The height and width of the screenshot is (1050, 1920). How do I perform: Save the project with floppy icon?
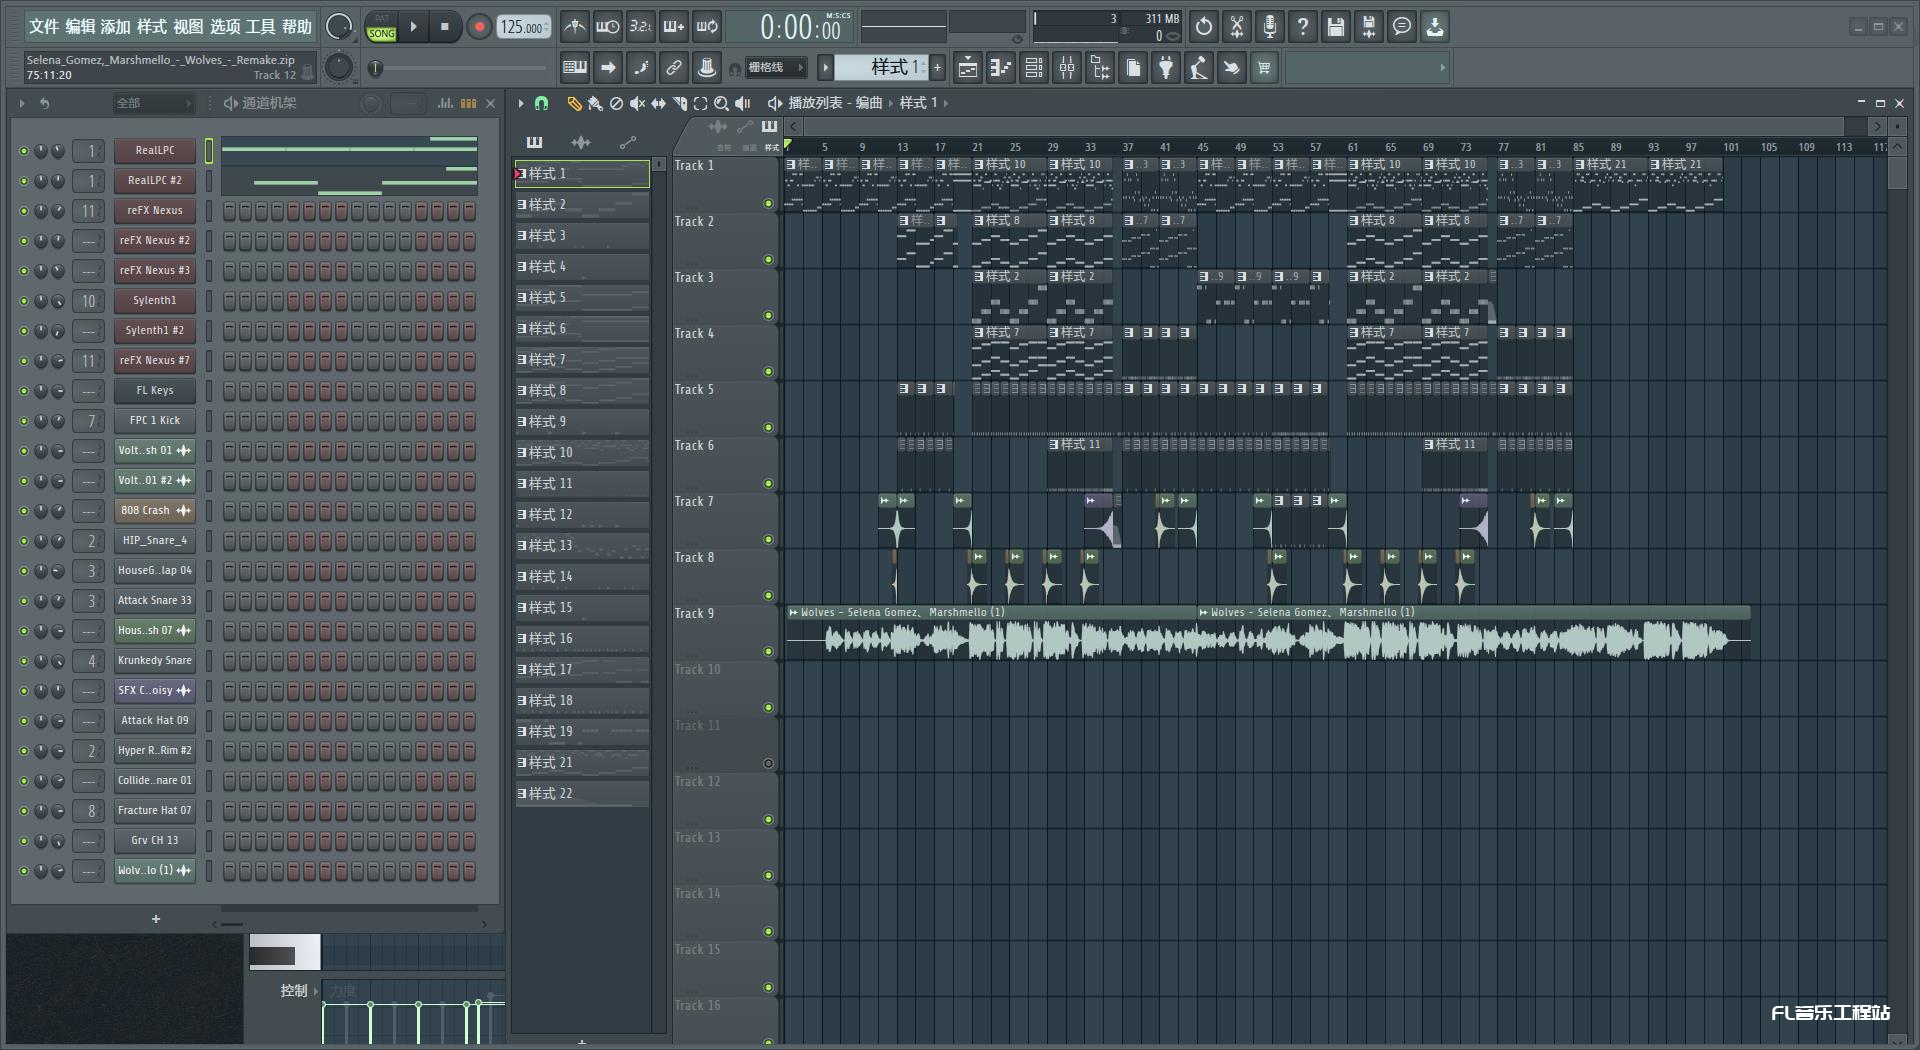pos(1336,27)
